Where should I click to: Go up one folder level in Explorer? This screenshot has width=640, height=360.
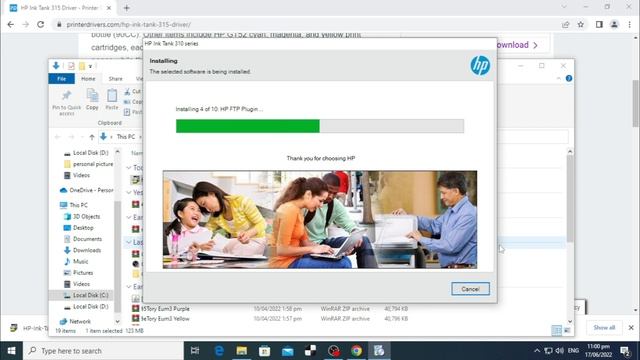pos(92,137)
